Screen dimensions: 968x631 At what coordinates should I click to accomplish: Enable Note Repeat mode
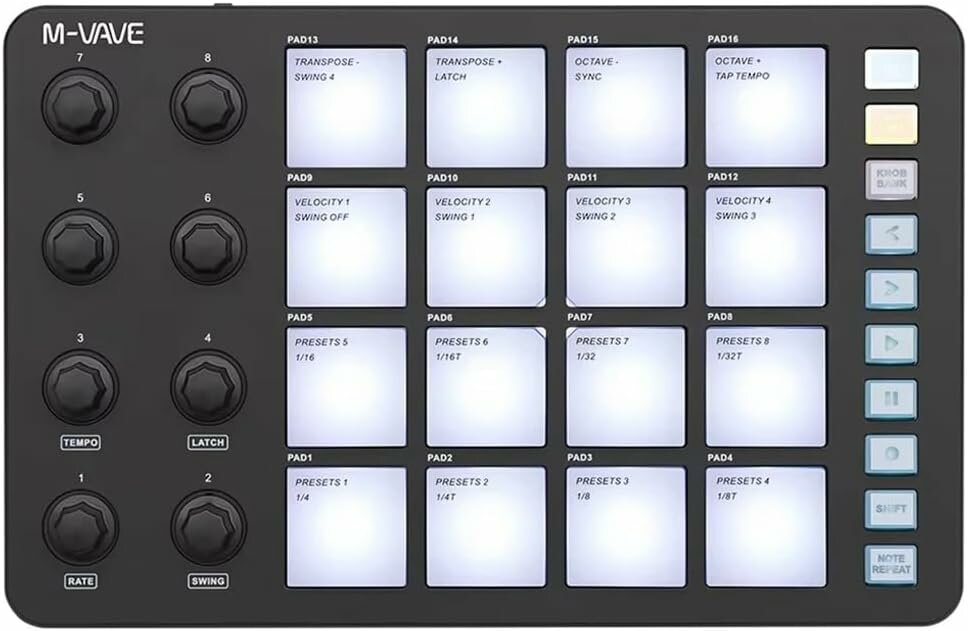click(x=890, y=563)
